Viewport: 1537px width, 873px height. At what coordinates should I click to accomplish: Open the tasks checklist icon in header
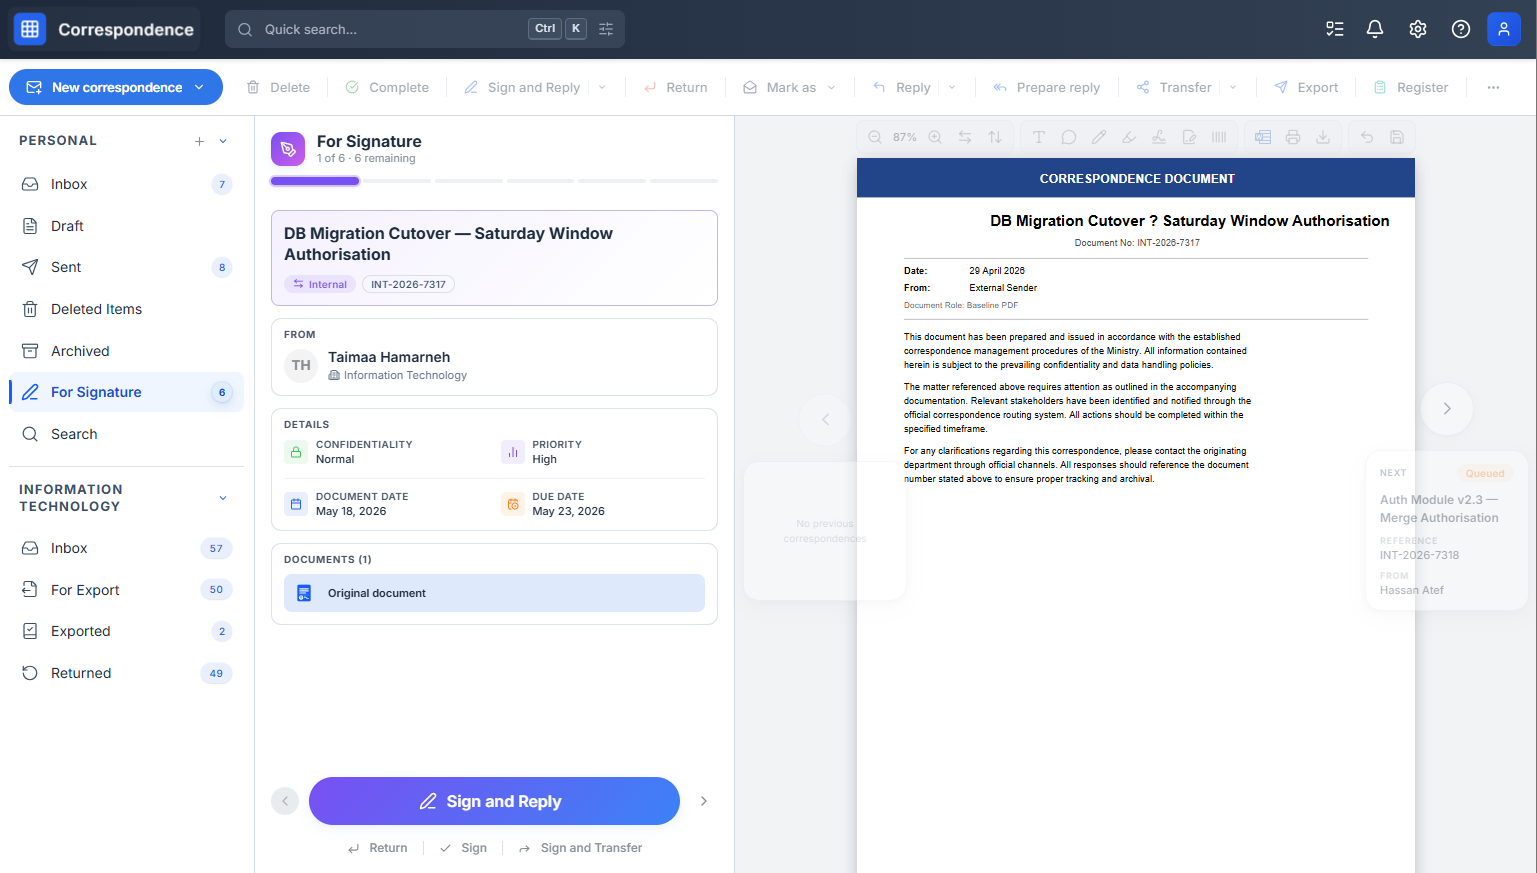point(1335,29)
